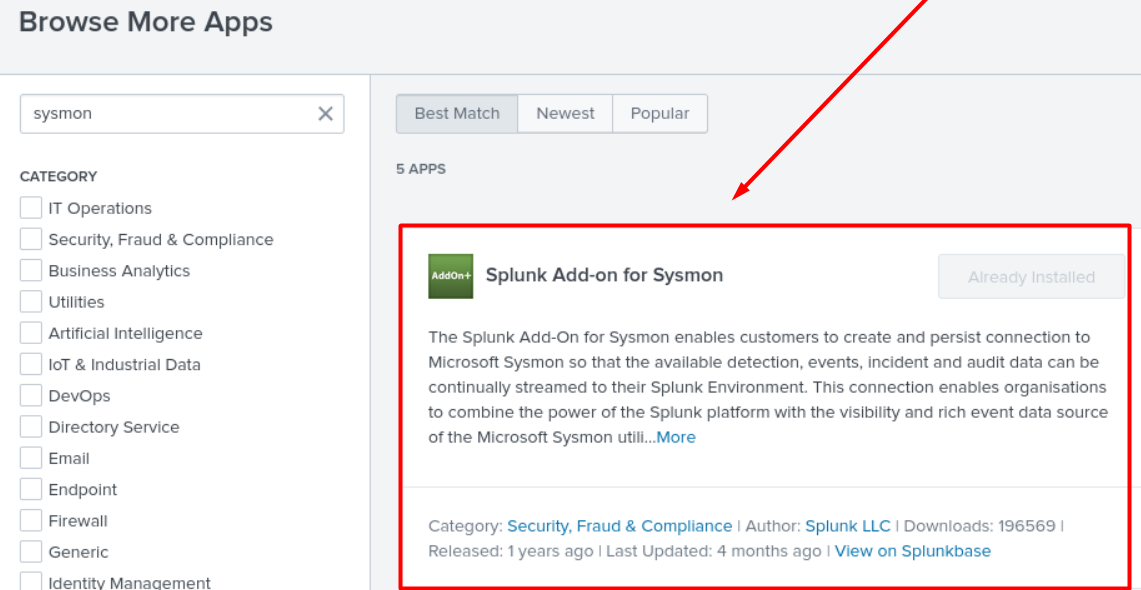Open the Splunk LLC author link
The height and width of the screenshot is (590, 1141).
pos(848,526)
